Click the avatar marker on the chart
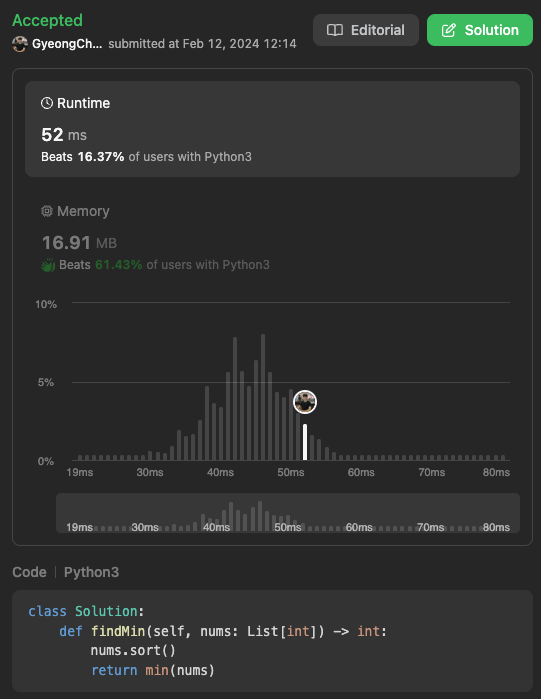The width and height of the screenshot is (541, 699). click(305, 402)
